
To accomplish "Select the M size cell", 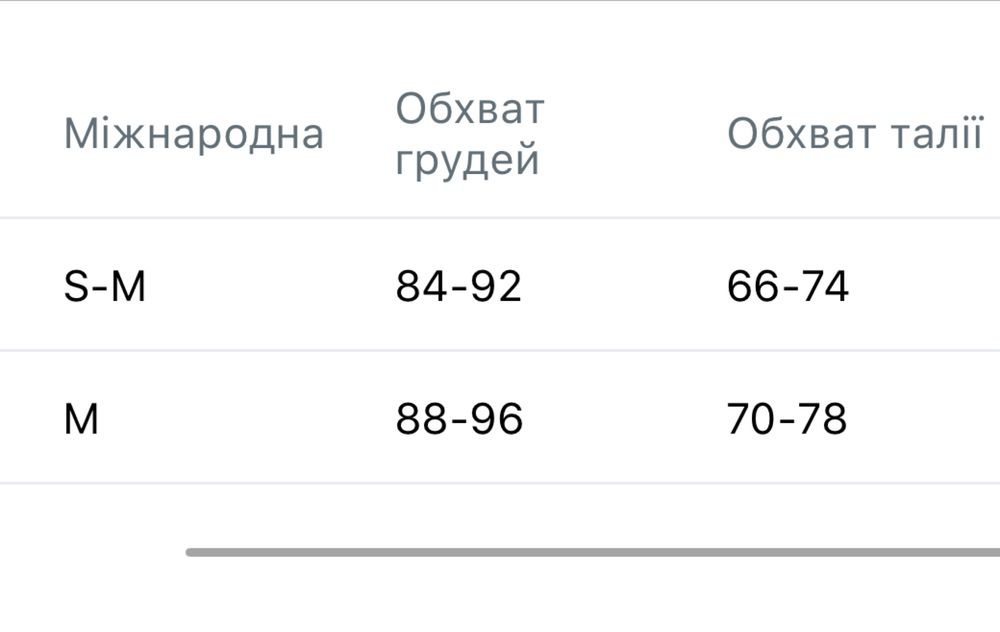I will click(x=82, y=419).
